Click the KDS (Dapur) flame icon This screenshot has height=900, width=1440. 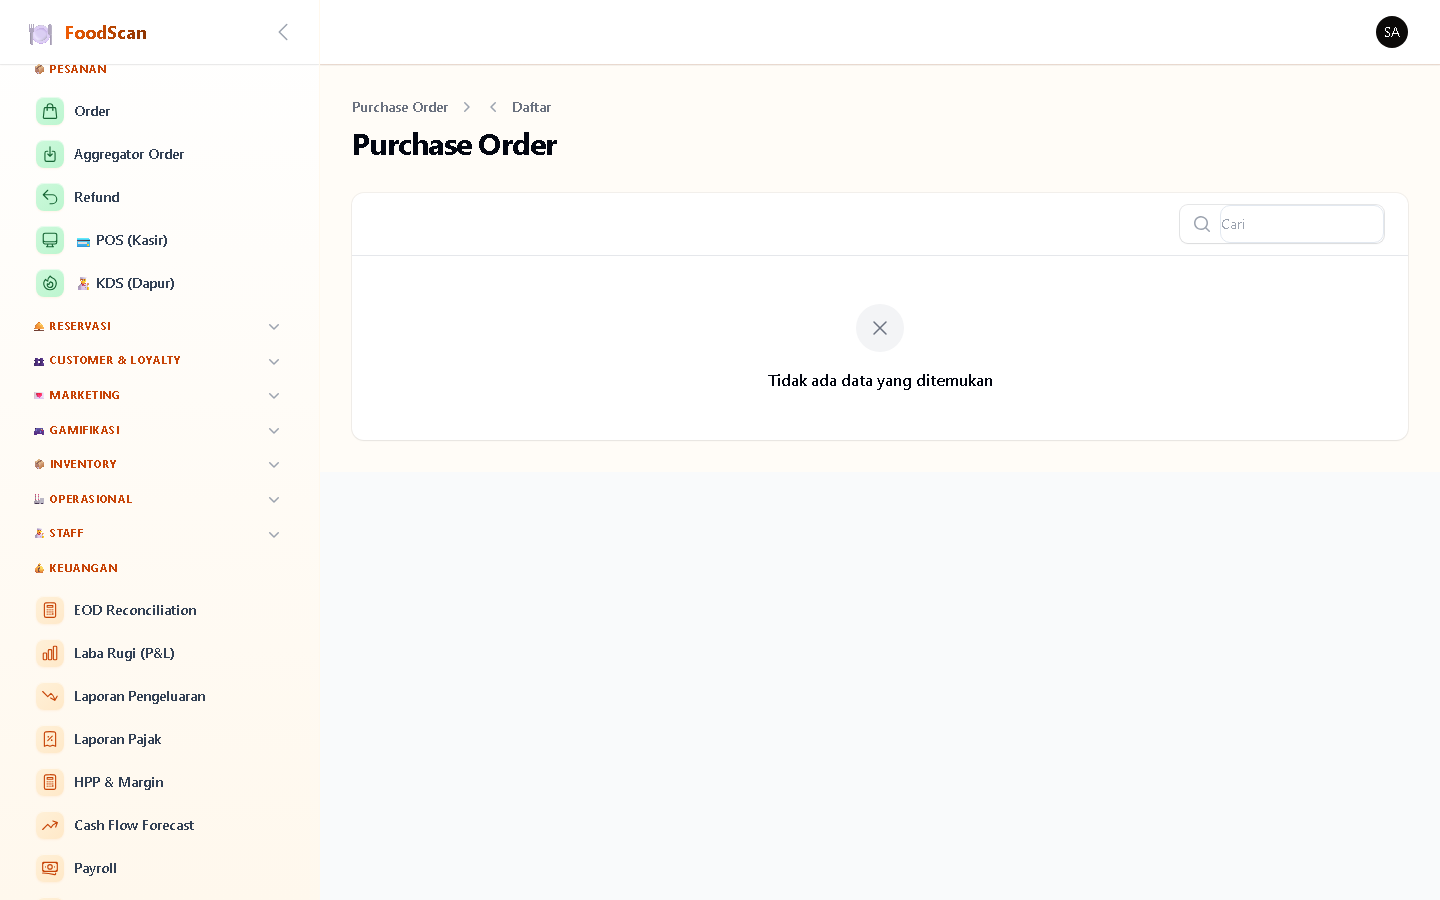point(50,283)
